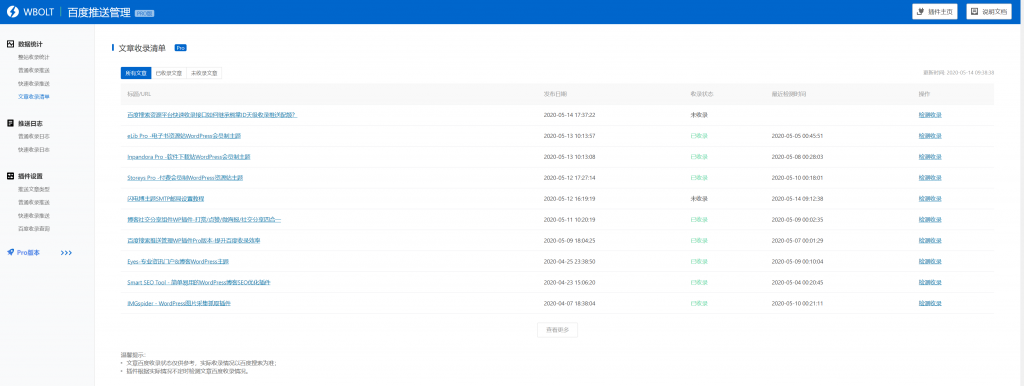
Task: Open the eLib Pro article link
Action: pyautogui.click(x=185, y=136)
